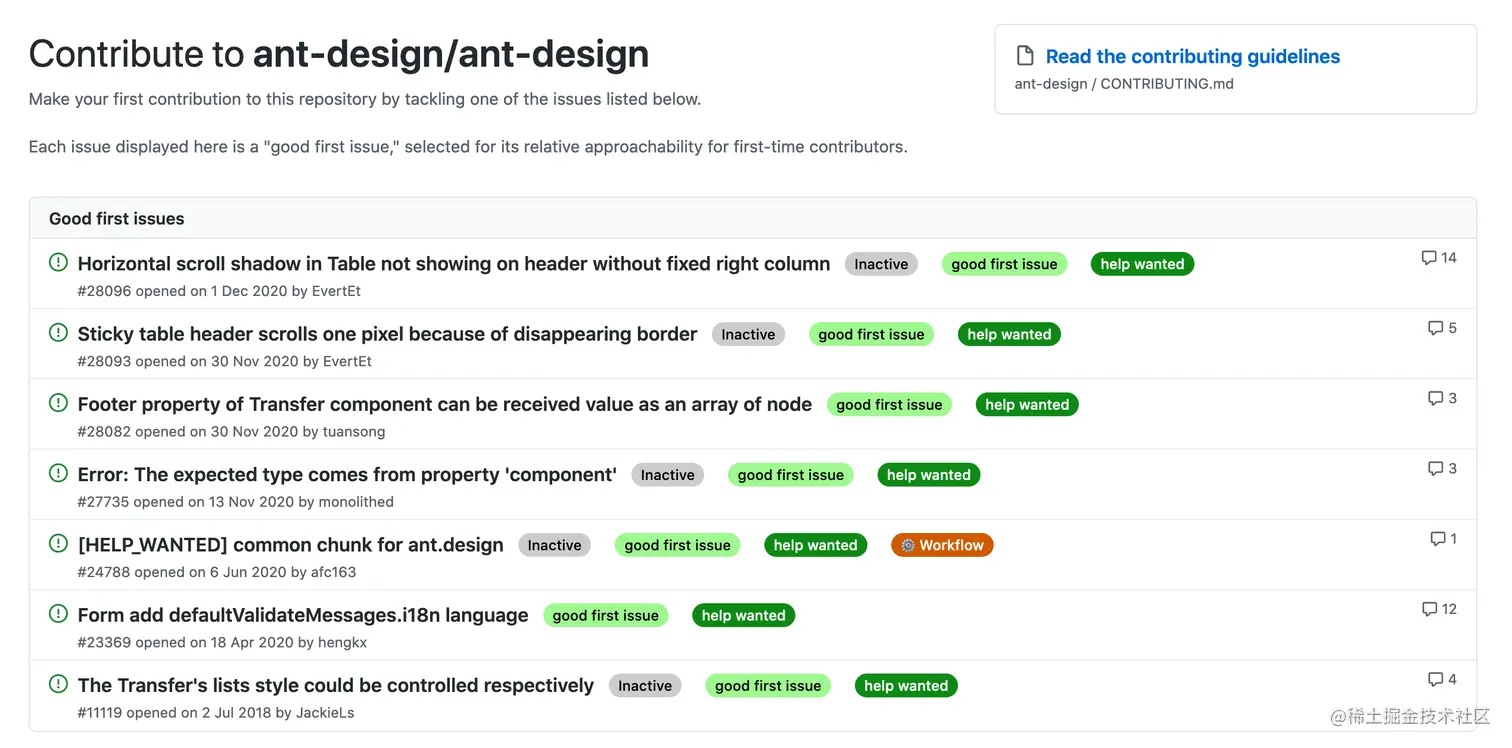Click the file icon beside contributing guidelines
The height and width of the screenshot is (748, 1512).
1024,56
